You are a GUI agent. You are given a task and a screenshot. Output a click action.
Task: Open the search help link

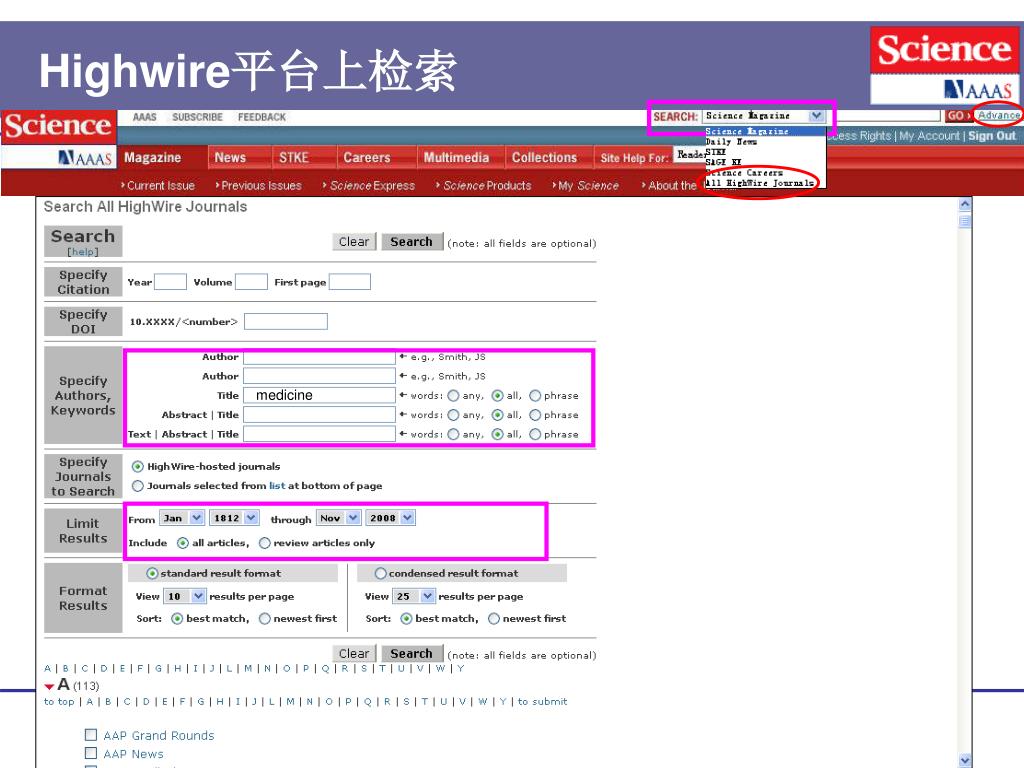tap(83, 251)
